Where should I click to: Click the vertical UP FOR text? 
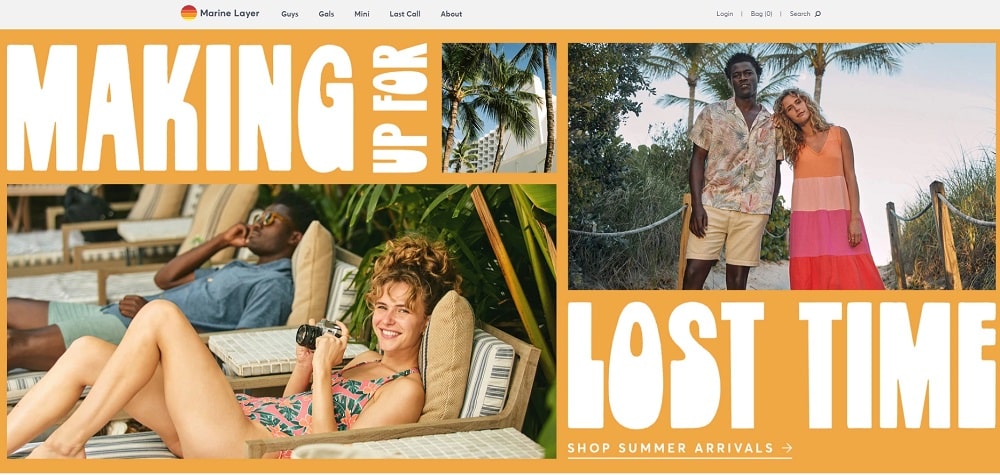(x=400, y=108)
